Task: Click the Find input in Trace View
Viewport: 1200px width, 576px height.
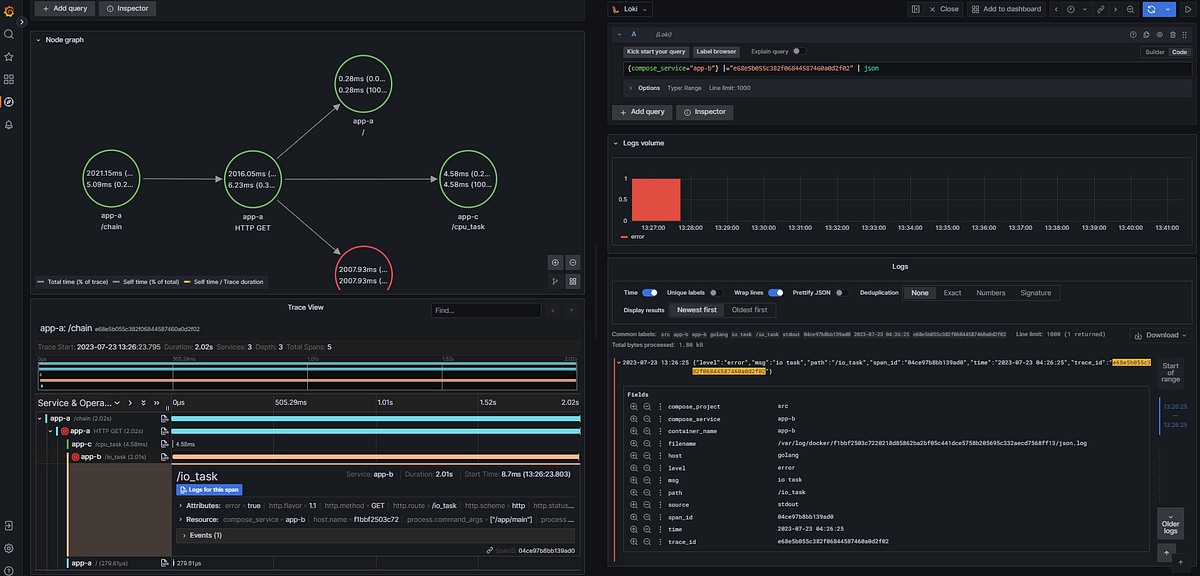Action: pyautogui.click(x=486, y=310)
